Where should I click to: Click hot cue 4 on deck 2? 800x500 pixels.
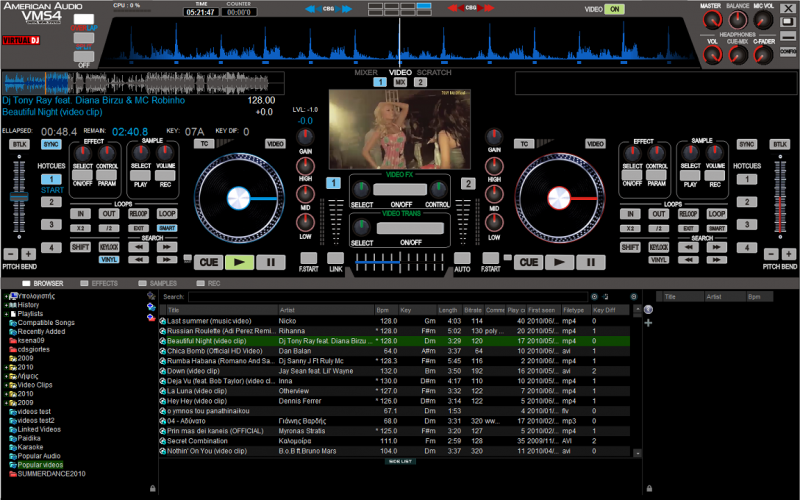coord(747,248)
